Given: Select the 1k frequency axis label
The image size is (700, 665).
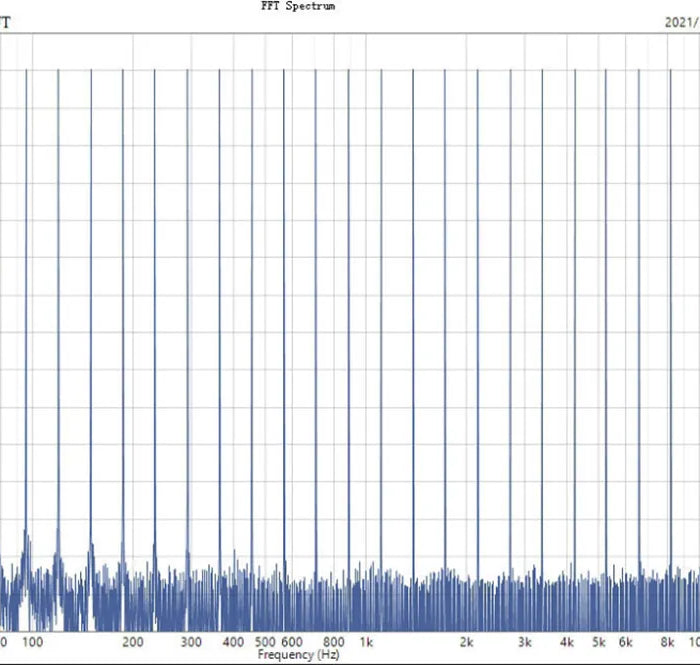Looking at the screenshot, I should (x=367, y=642).
